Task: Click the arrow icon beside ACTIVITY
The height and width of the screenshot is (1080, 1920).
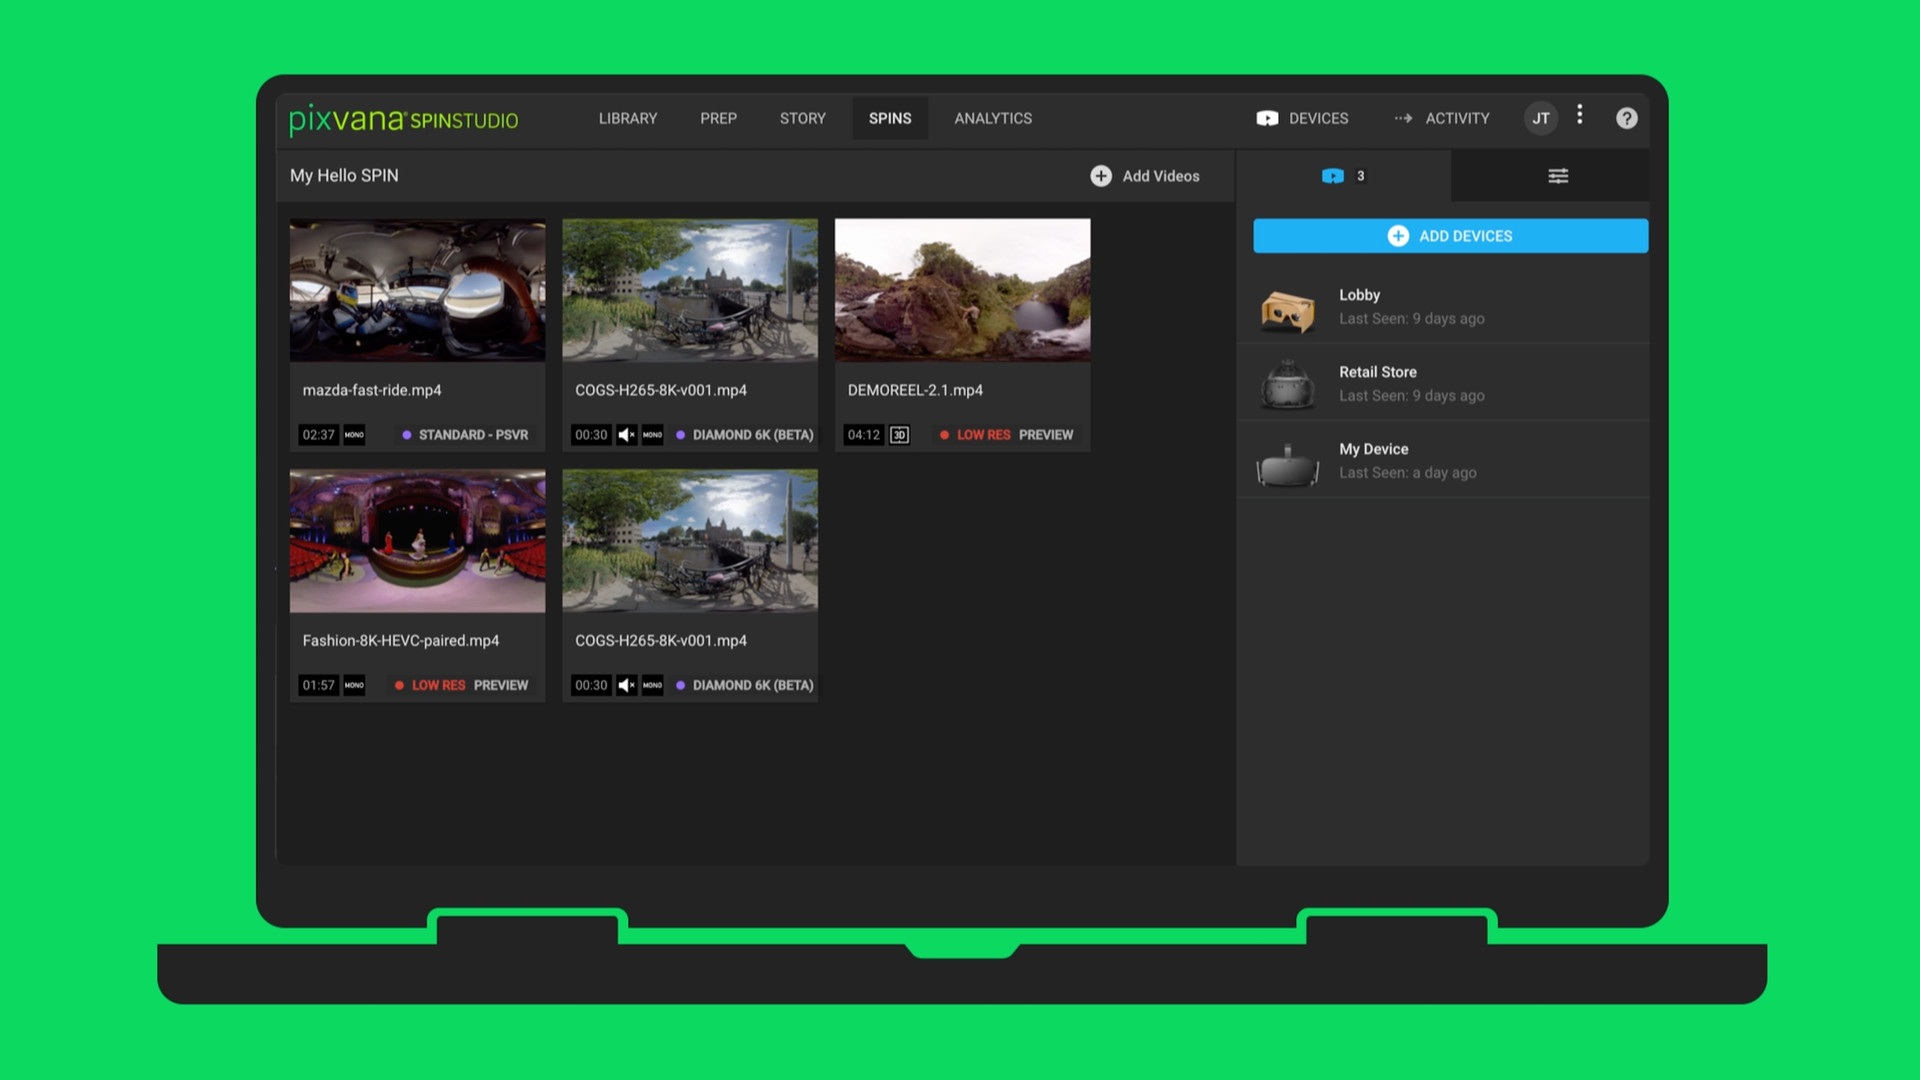Action: (x=1403, y=118)
